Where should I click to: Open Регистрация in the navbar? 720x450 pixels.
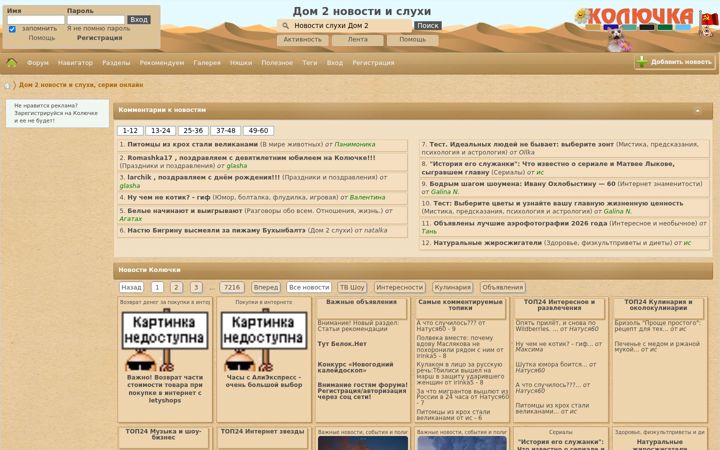tap(373, 62)
